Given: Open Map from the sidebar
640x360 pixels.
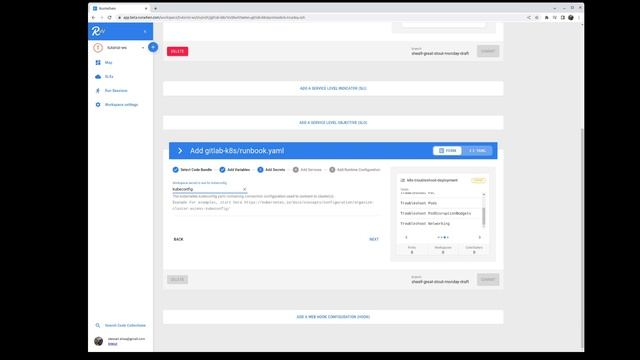Looking at the screenshot, I should coord(108,62).
